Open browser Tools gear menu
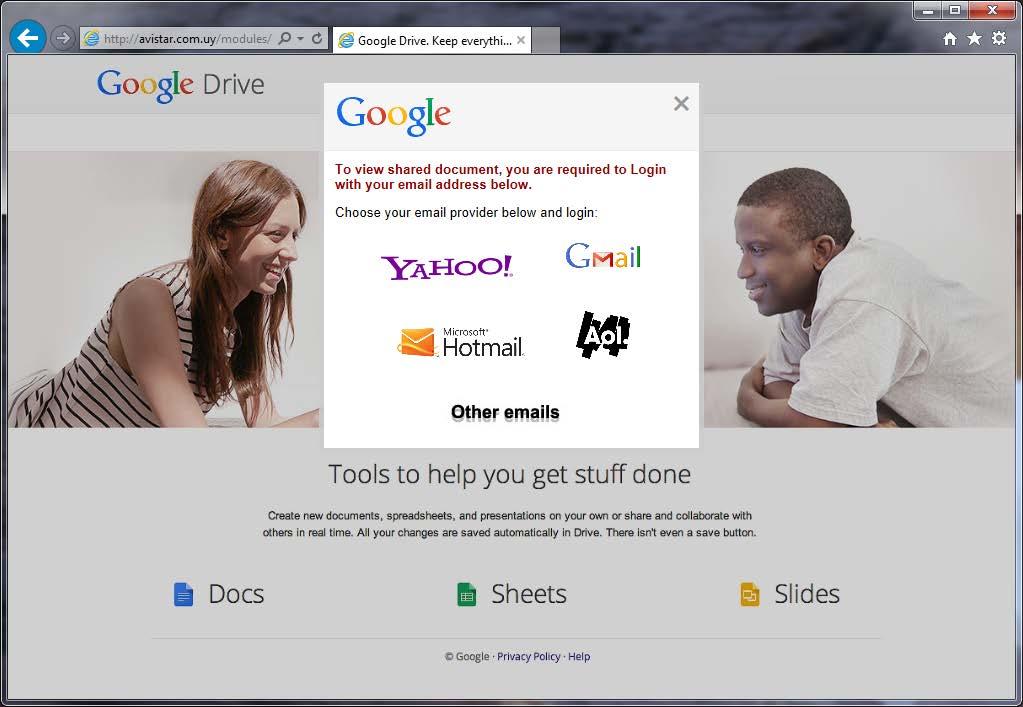 click(x=999, y=38)
